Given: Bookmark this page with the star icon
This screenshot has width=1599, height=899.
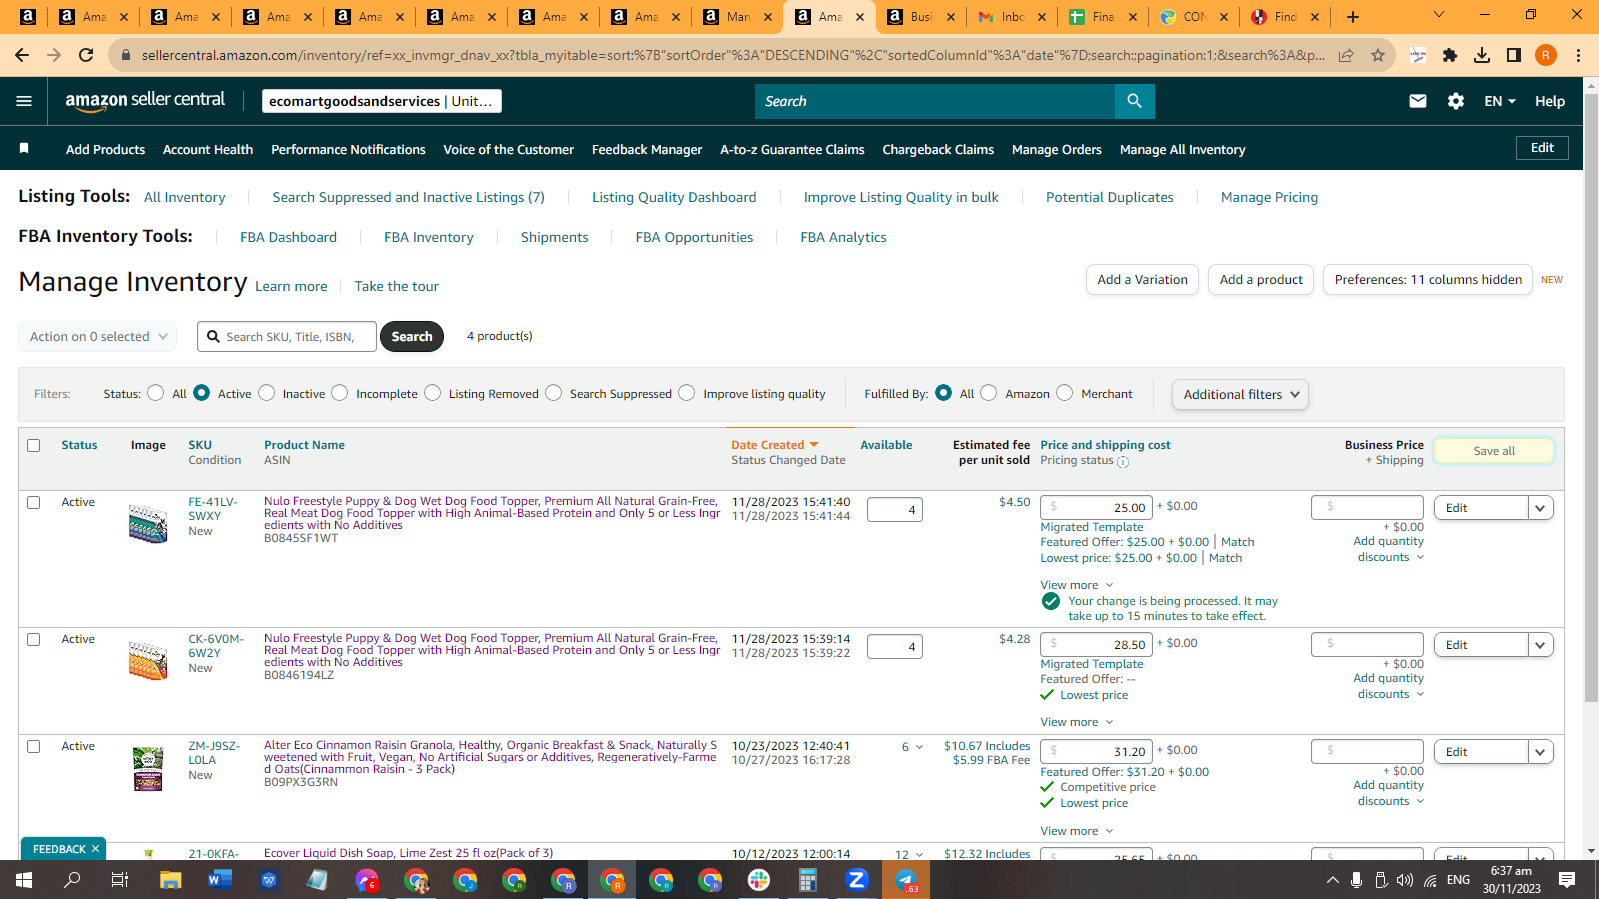Looking at the screenshot, I should click(1378, 55).
